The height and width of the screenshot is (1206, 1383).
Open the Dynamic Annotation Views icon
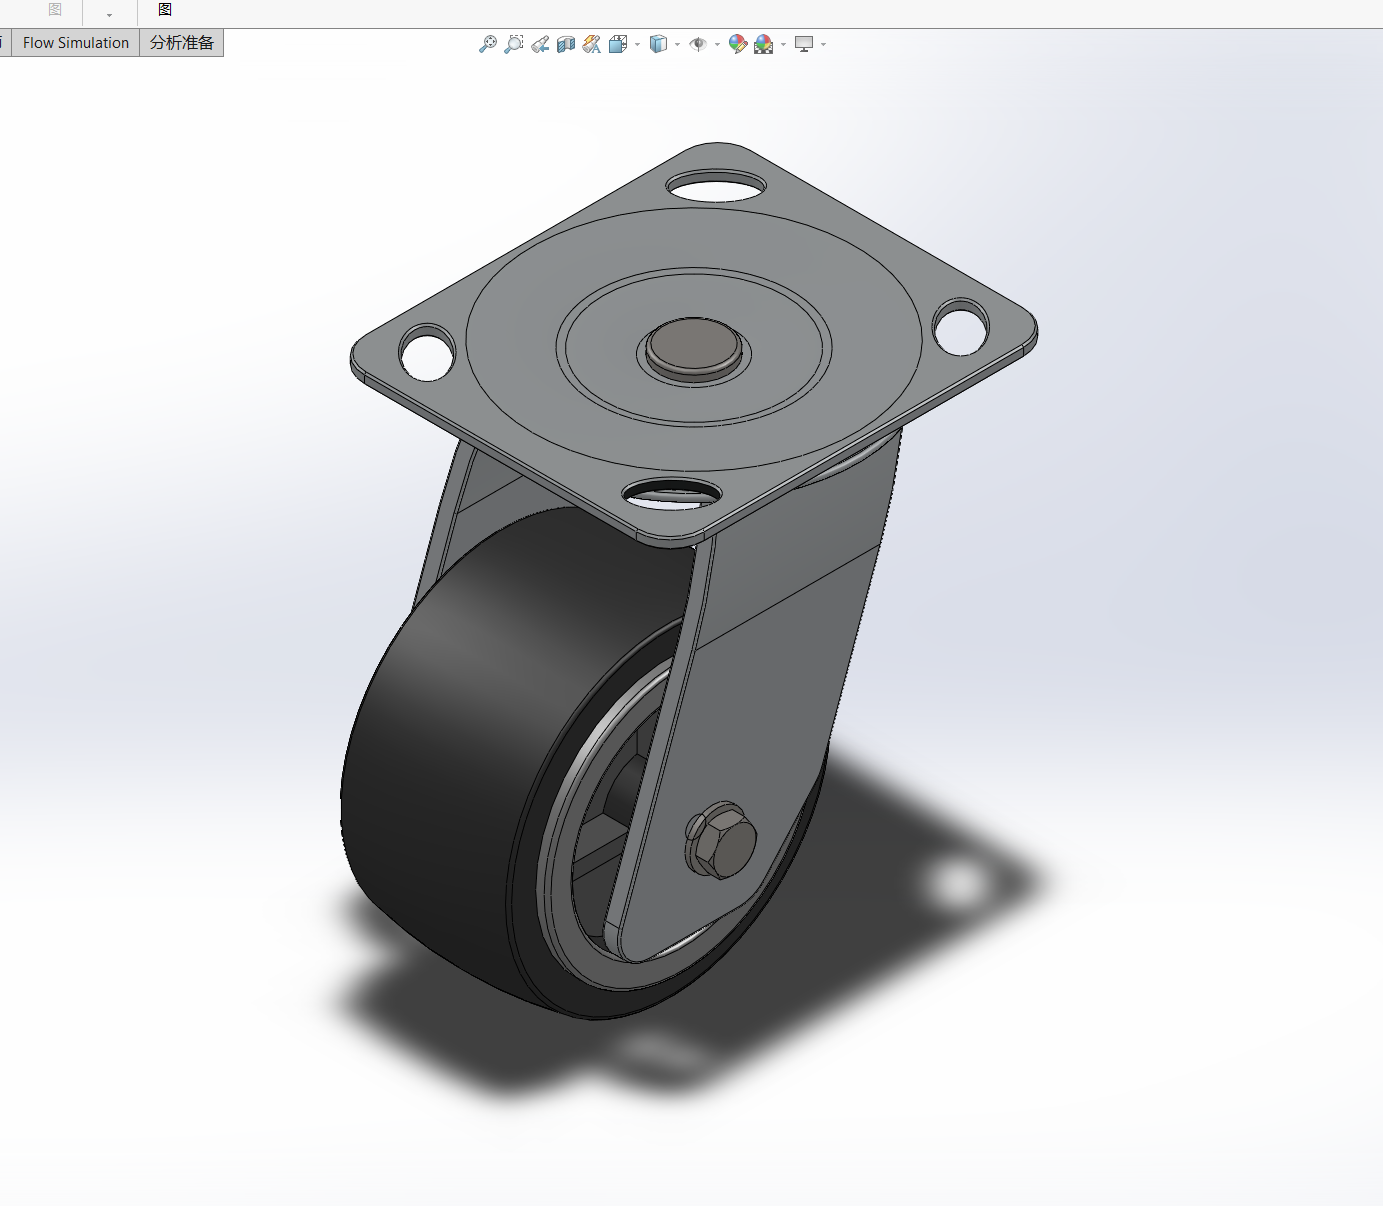point(592,44)
